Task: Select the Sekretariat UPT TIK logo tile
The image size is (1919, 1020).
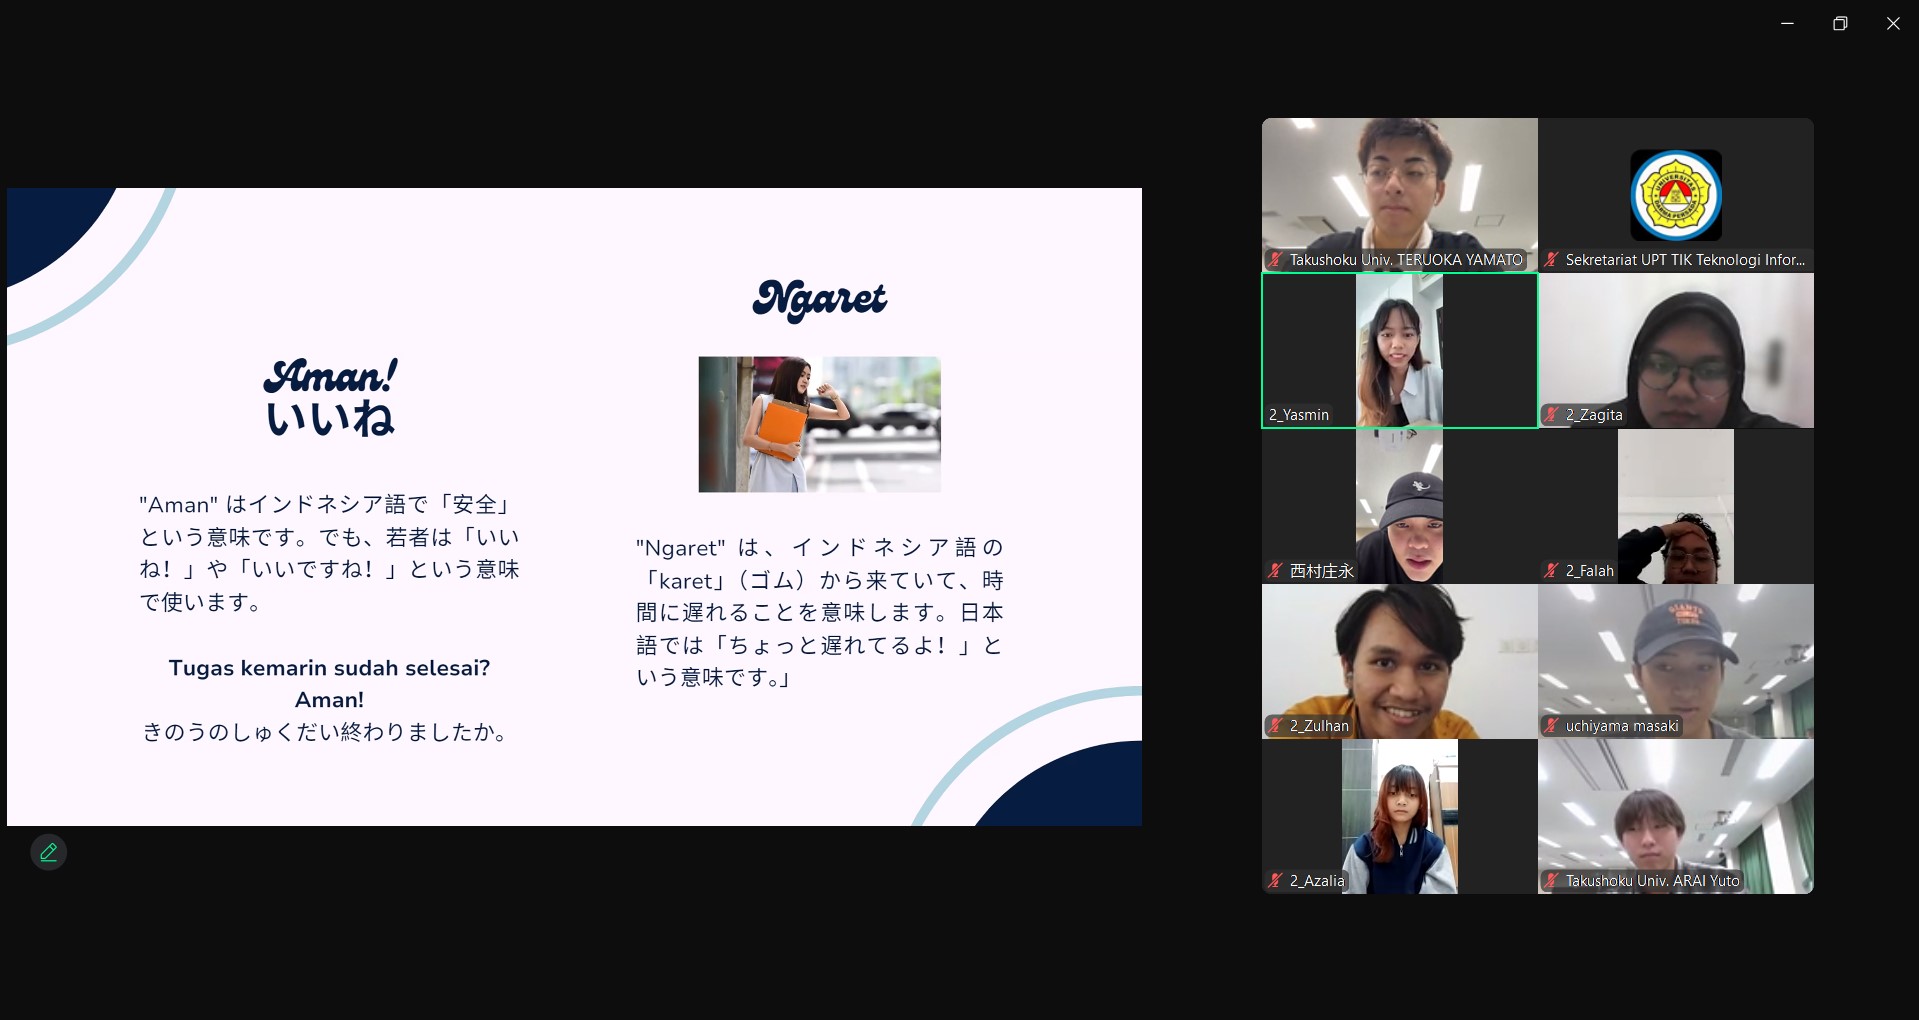Action: click(x=1676, y=195)
